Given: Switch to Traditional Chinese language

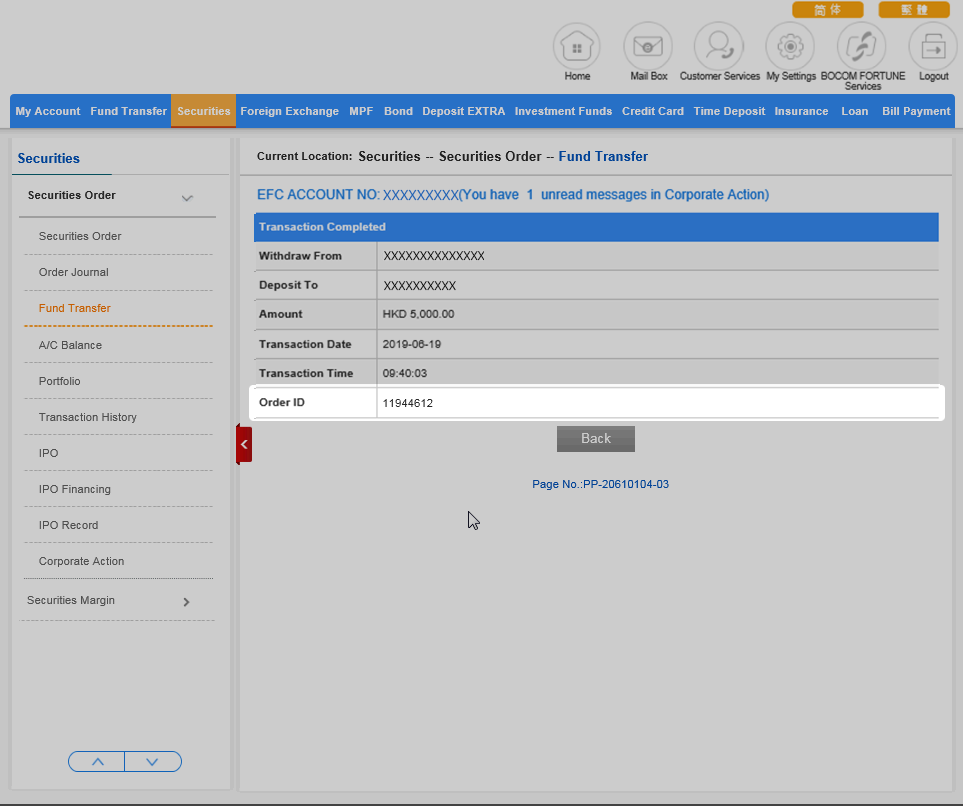Looking at the screenshot, I should pos(914,10).
